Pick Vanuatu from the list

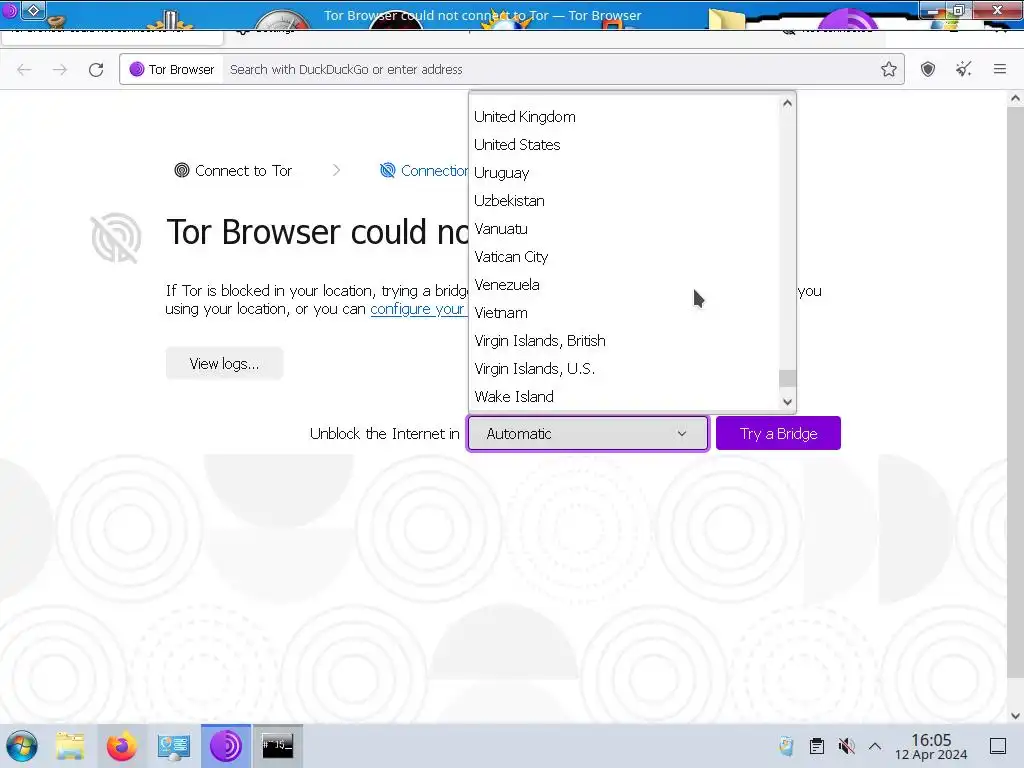tap(624, 229)
